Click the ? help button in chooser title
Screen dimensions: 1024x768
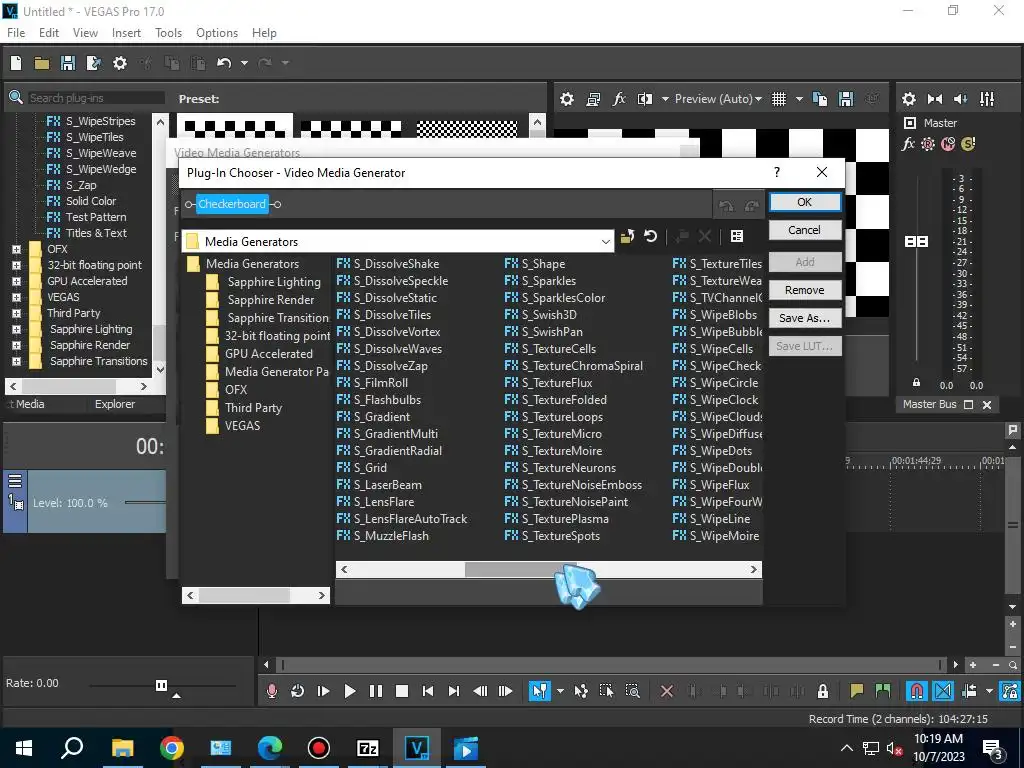click(x=776, y=172)
